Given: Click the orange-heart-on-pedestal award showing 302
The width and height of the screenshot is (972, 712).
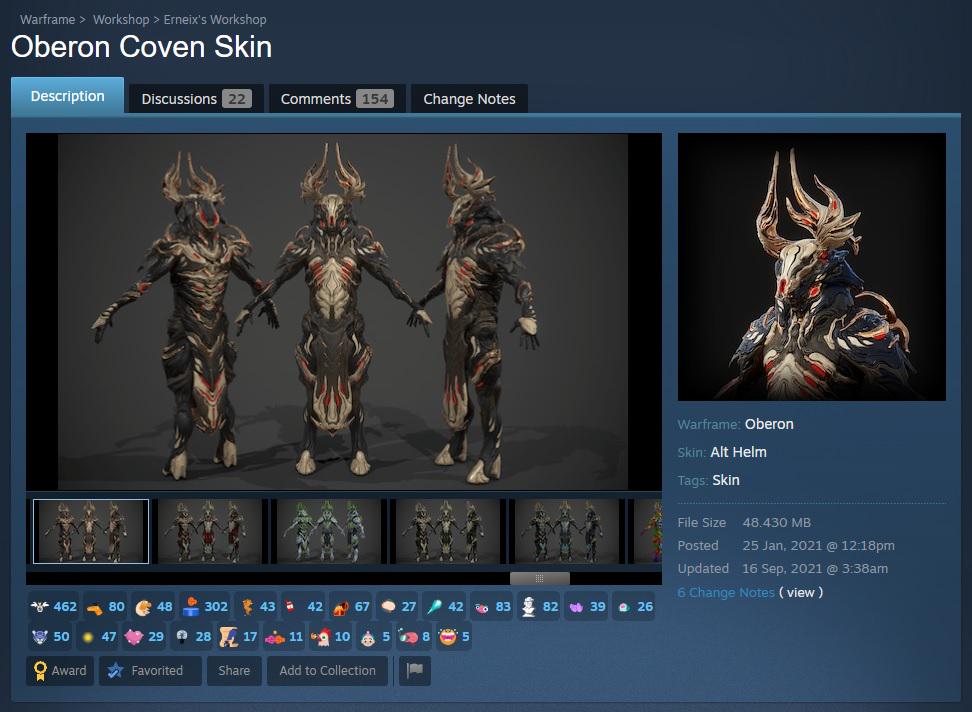Looking at the screenshot, I should [x=205, y=606].
